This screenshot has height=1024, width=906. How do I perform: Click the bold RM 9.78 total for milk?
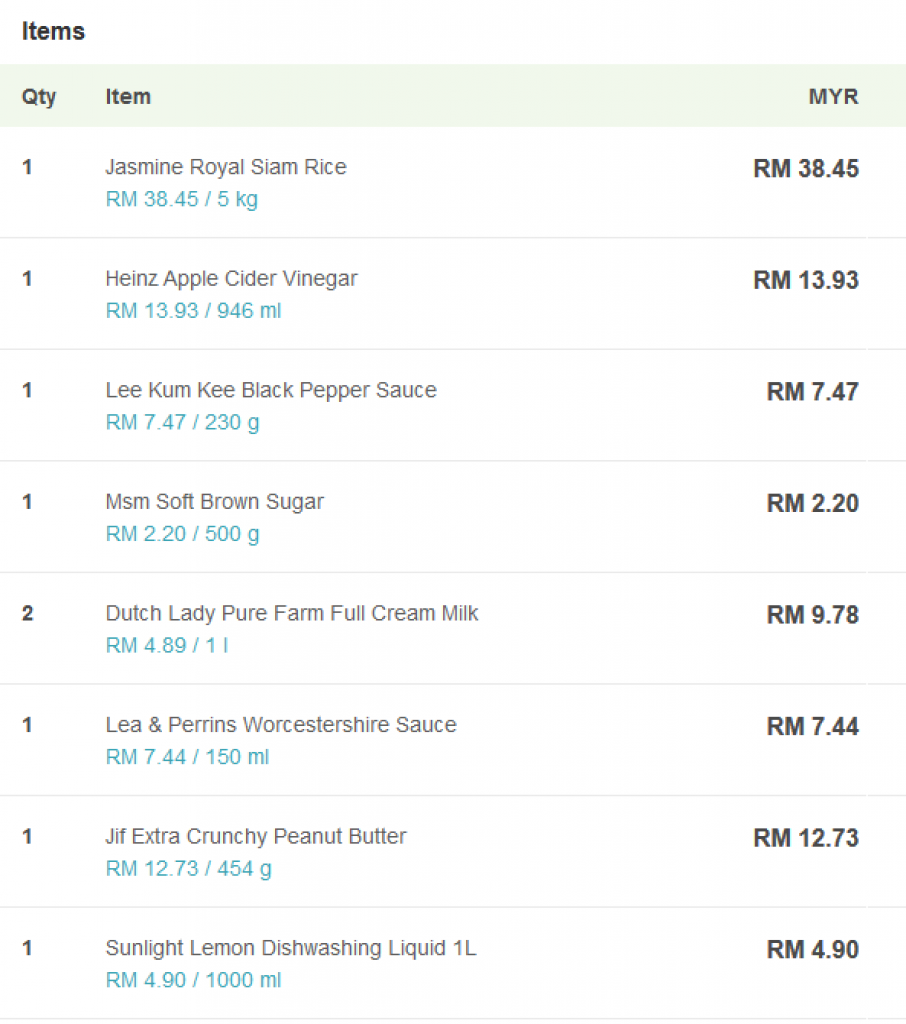point(813,615)
